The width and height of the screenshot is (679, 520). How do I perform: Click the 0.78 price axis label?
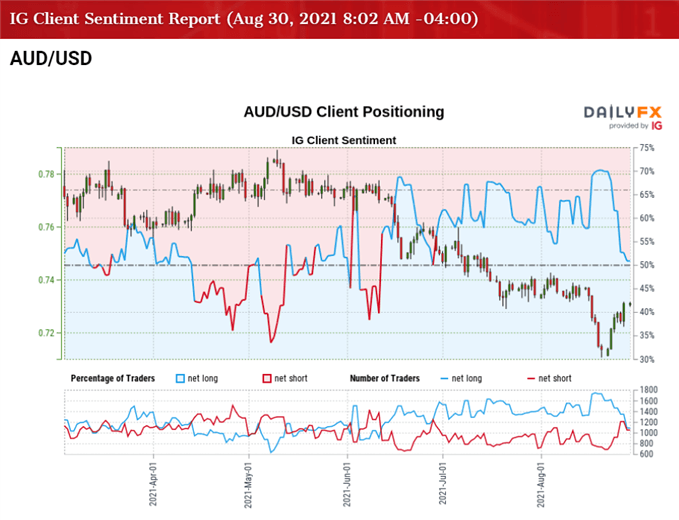(46, 174)
